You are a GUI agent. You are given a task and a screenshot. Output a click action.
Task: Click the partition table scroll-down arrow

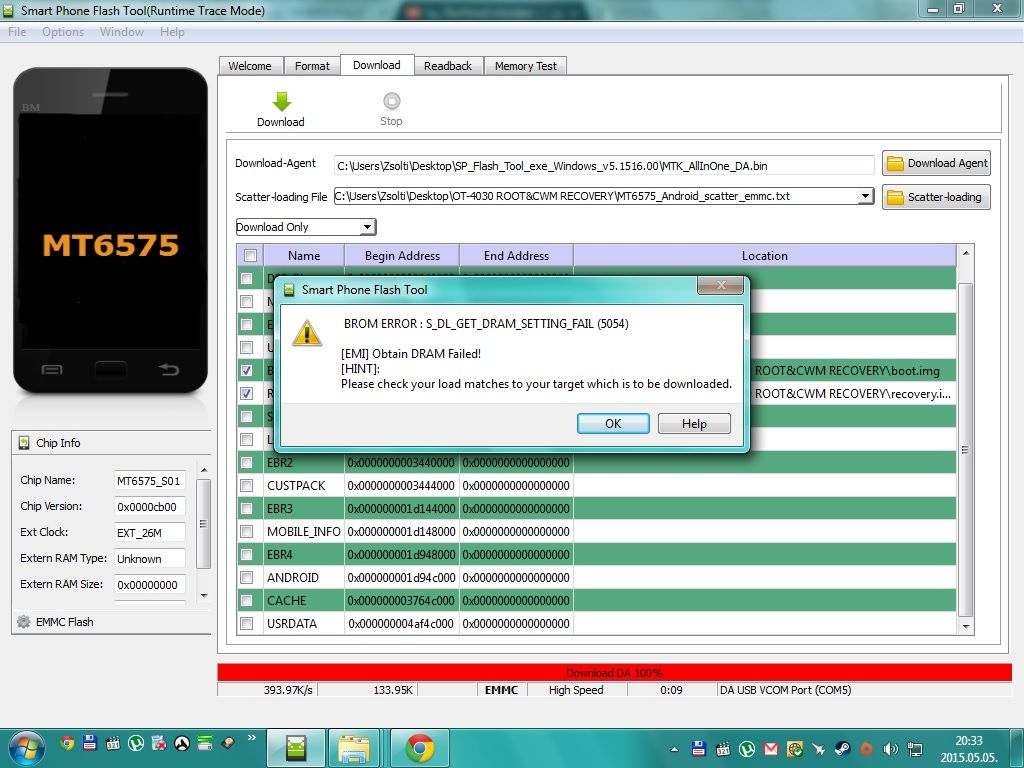click(966, 626)
